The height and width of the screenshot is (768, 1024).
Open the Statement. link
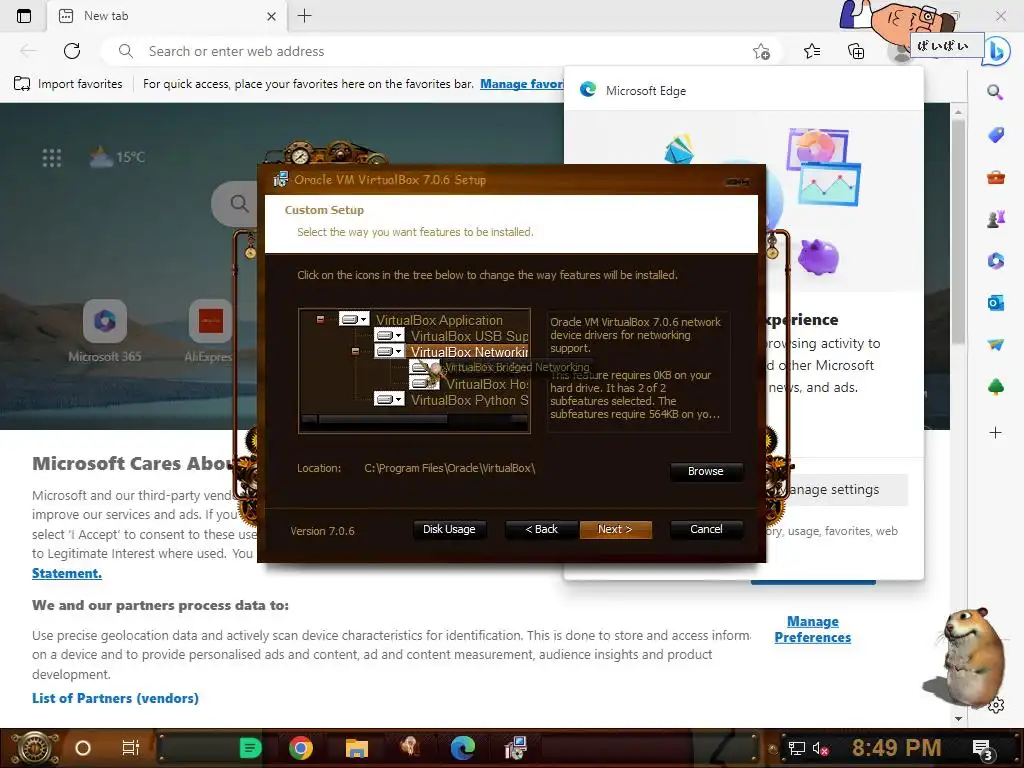pos(67,573)
